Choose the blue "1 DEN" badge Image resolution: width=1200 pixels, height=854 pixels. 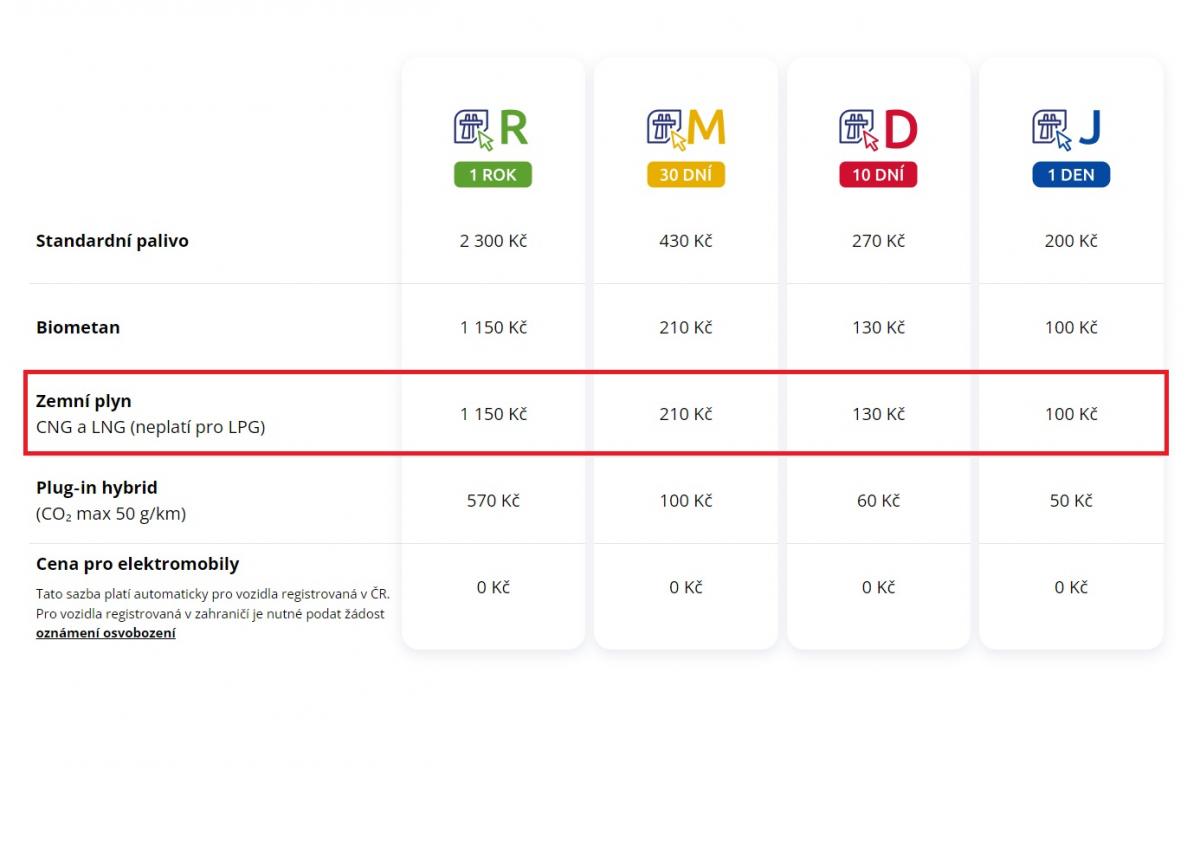(x=1071, y=175)
